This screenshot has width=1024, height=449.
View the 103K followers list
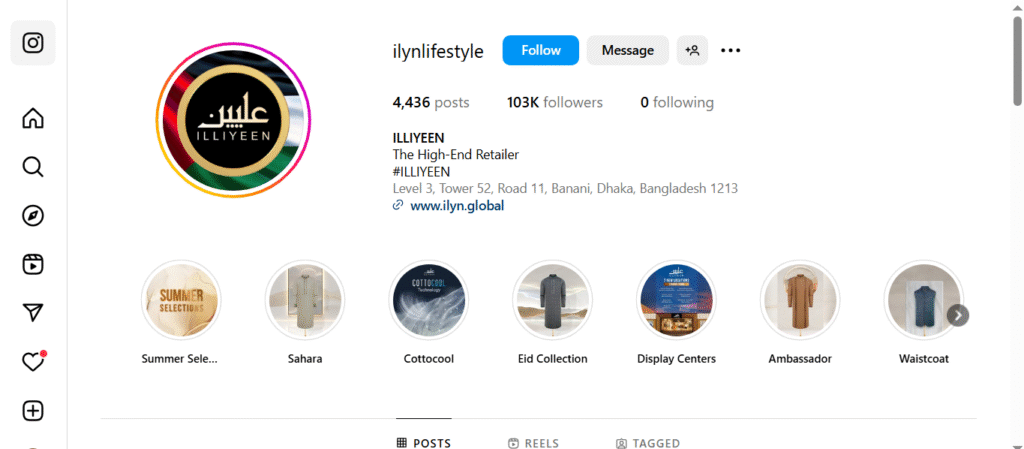coord(554,102)
